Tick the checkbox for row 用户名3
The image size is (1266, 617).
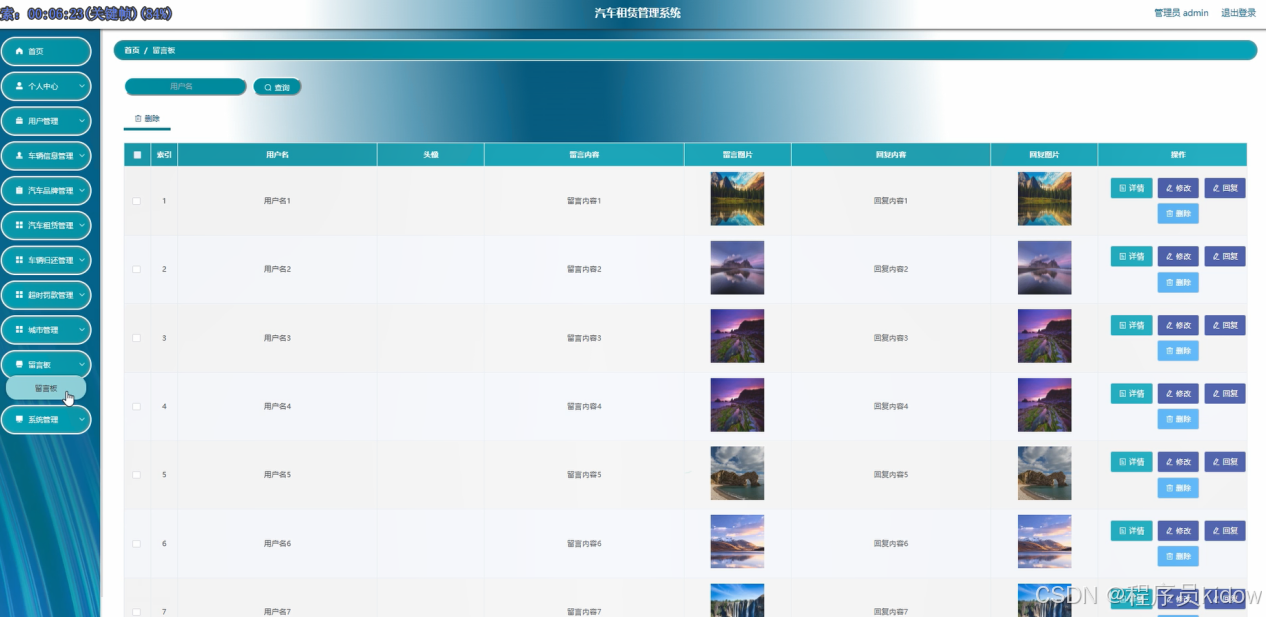pyautogui.click(x=137, y=338)
